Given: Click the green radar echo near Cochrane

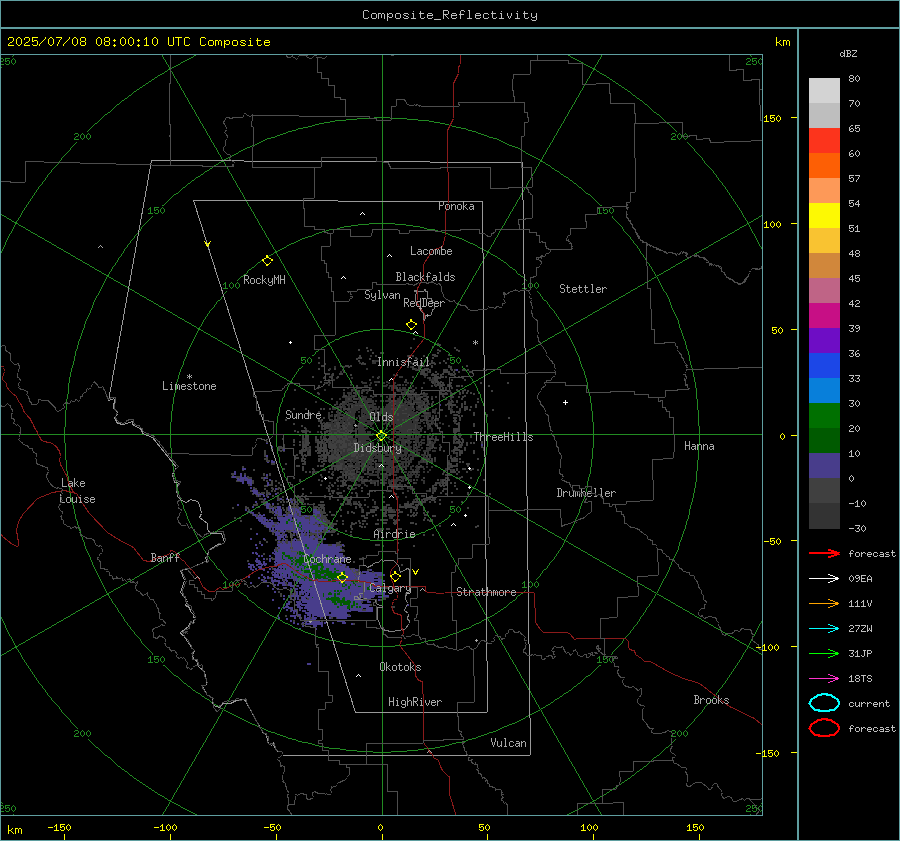Looking at the screenshot, I should (323, 571).
